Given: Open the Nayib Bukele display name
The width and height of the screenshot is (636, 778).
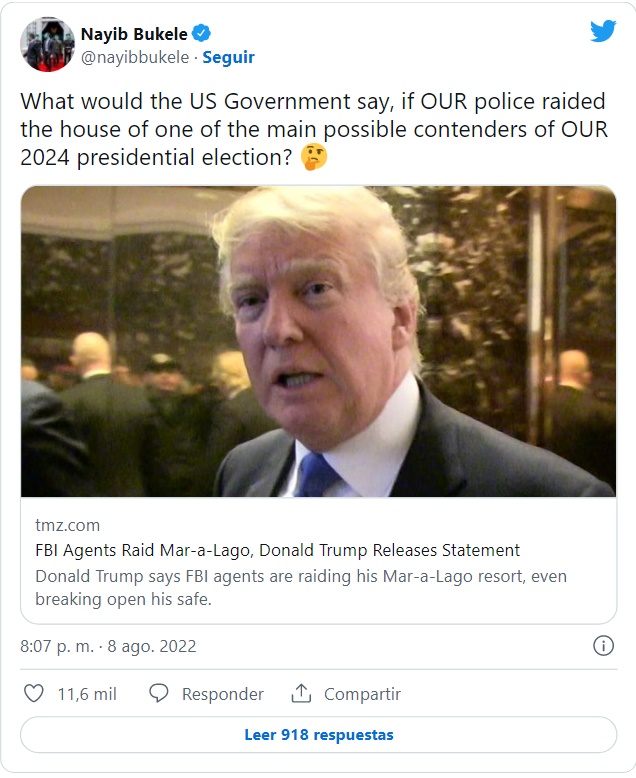Looking at the screenshot, I should 134,34.
